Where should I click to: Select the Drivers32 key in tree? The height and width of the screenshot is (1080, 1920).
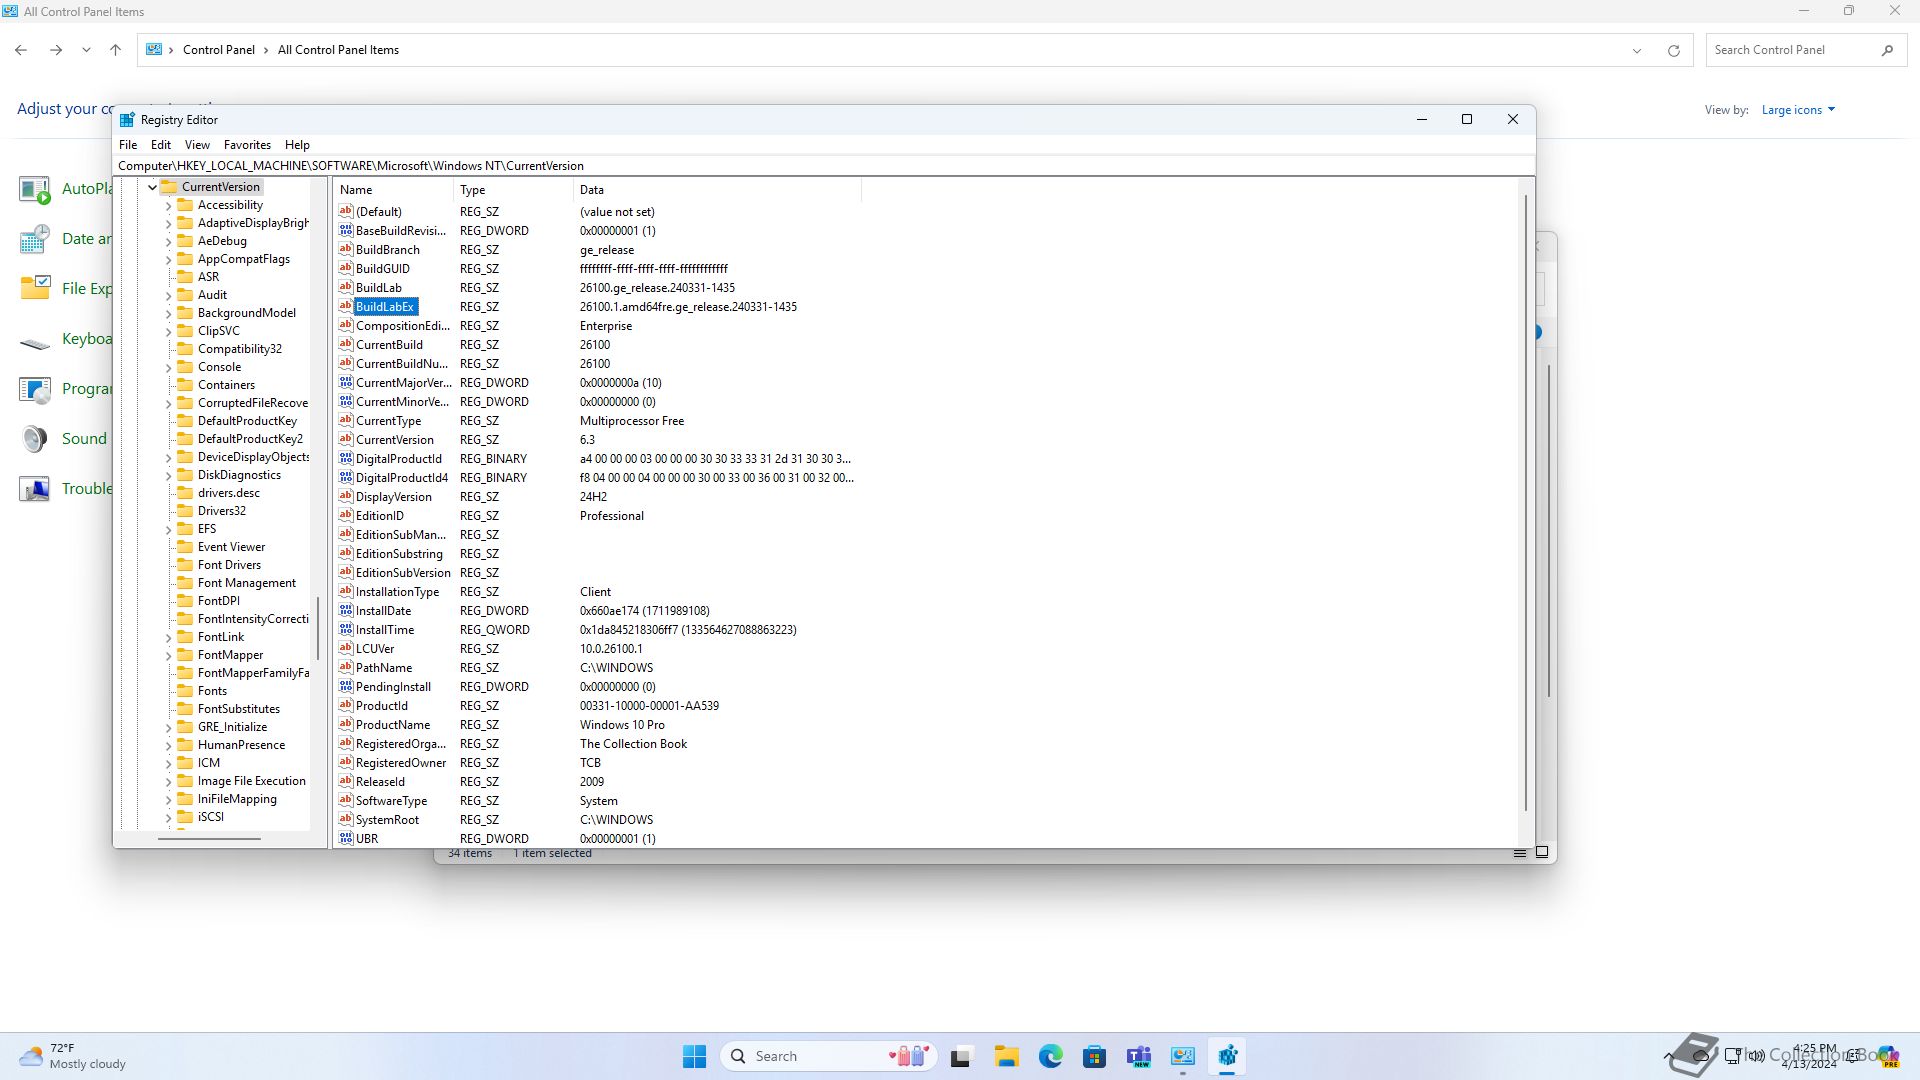(221, 511)
